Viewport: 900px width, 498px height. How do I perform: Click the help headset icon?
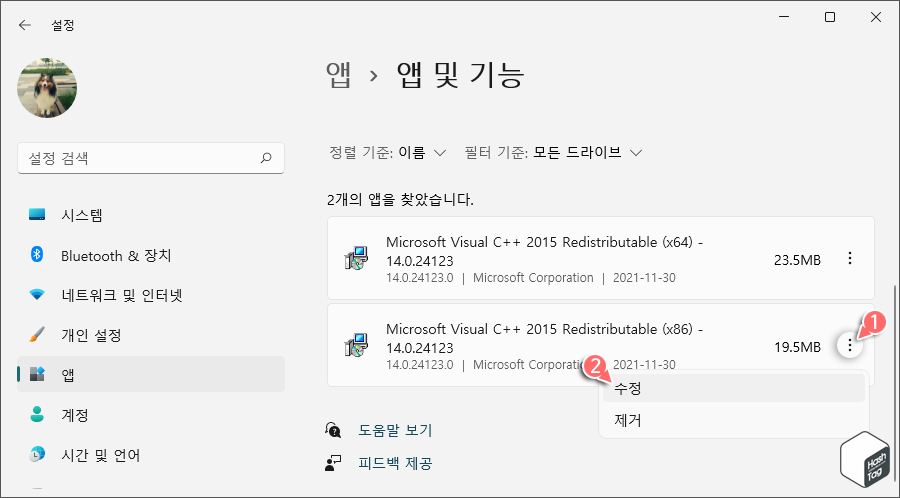click(x=333, y=430)
